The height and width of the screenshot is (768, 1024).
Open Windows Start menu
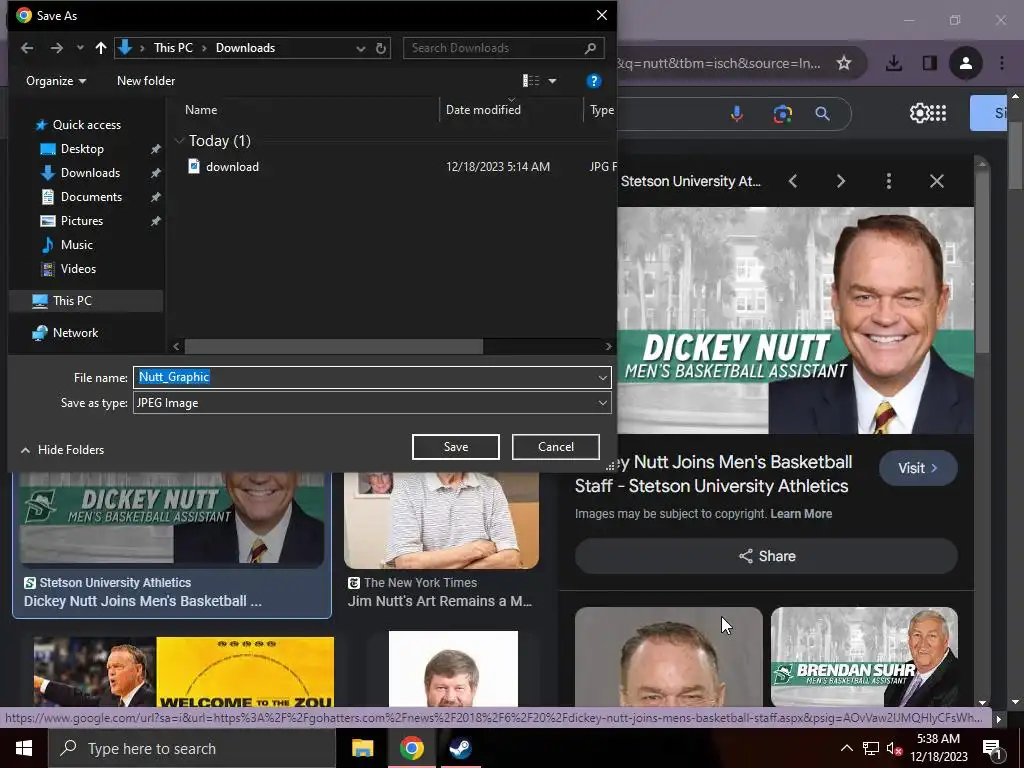(24, 748)
